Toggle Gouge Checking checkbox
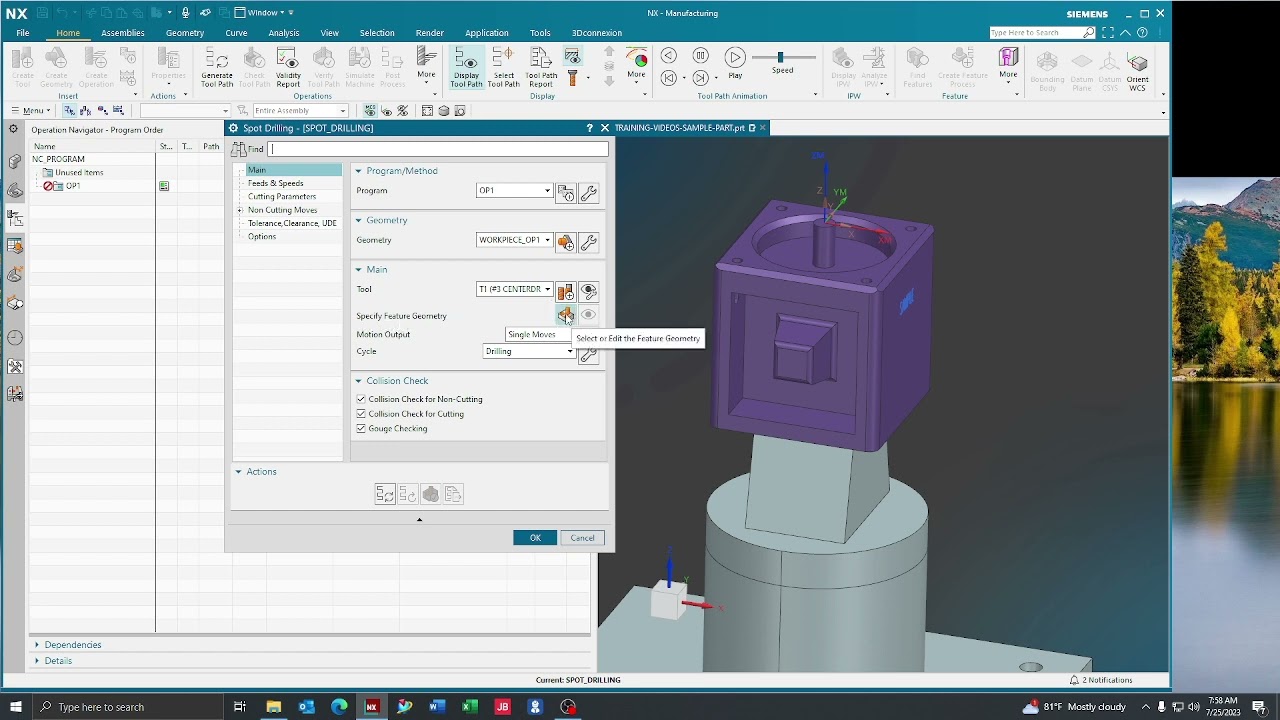Screen dimensions: 1280x720 pyautogui.click(x=361, y=429)
